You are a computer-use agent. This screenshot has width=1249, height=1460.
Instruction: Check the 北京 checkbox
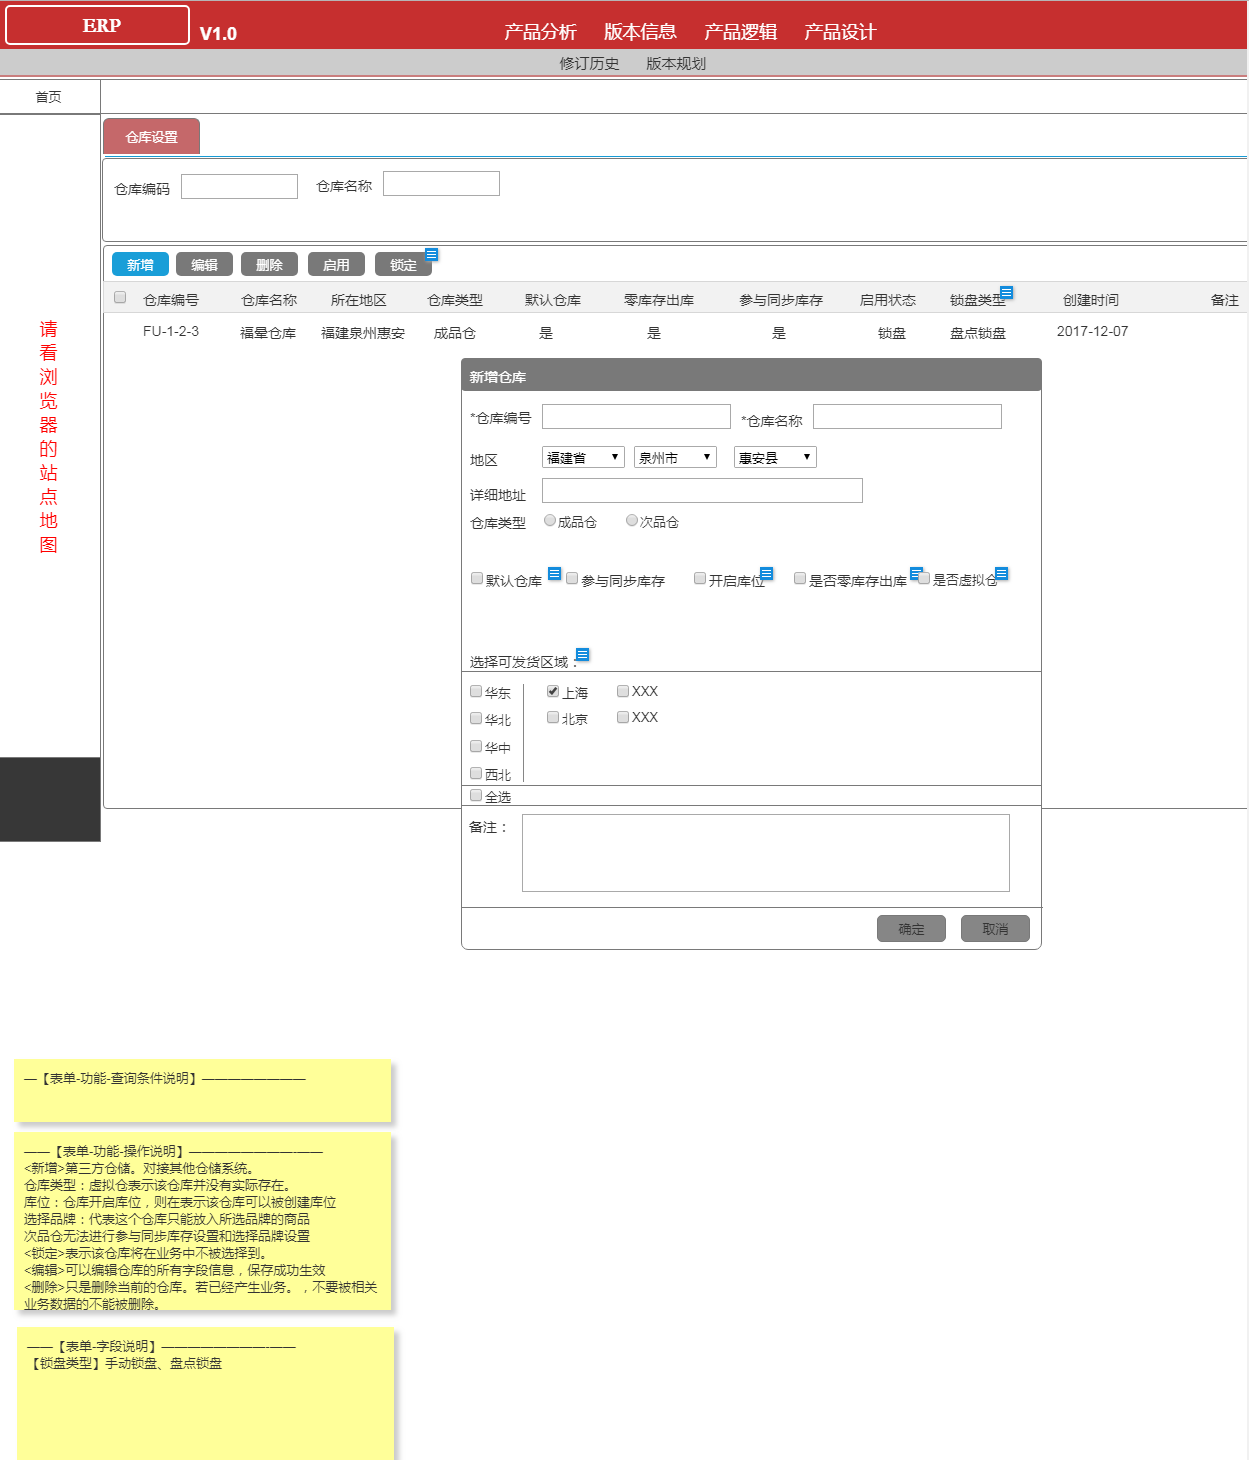pyautogui.click(x=553, y=717)
